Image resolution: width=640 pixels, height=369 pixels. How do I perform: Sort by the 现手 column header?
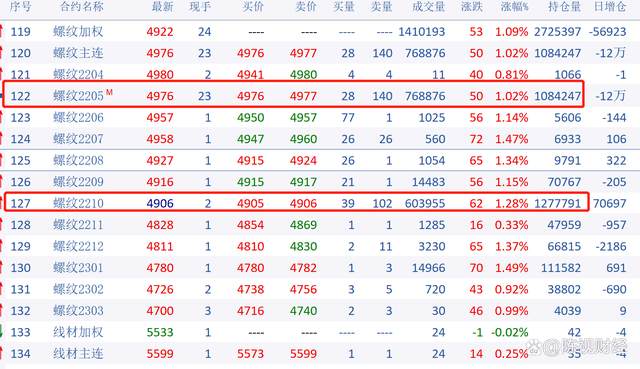click(200, 7)
